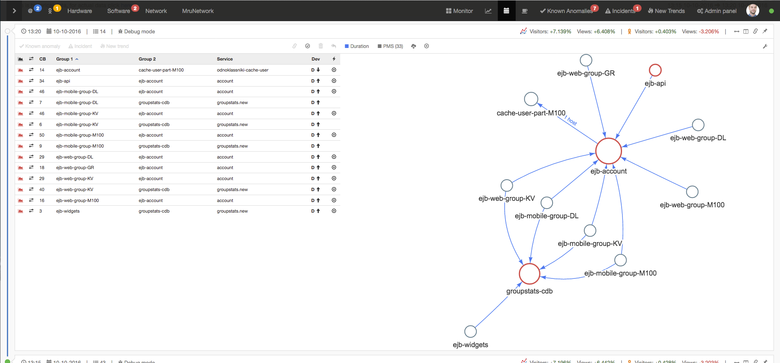The width and height of the screenshot is (780, 363).
Task: Click swap arrows icon in ejb-account row
Action: (x=31, y=70)
